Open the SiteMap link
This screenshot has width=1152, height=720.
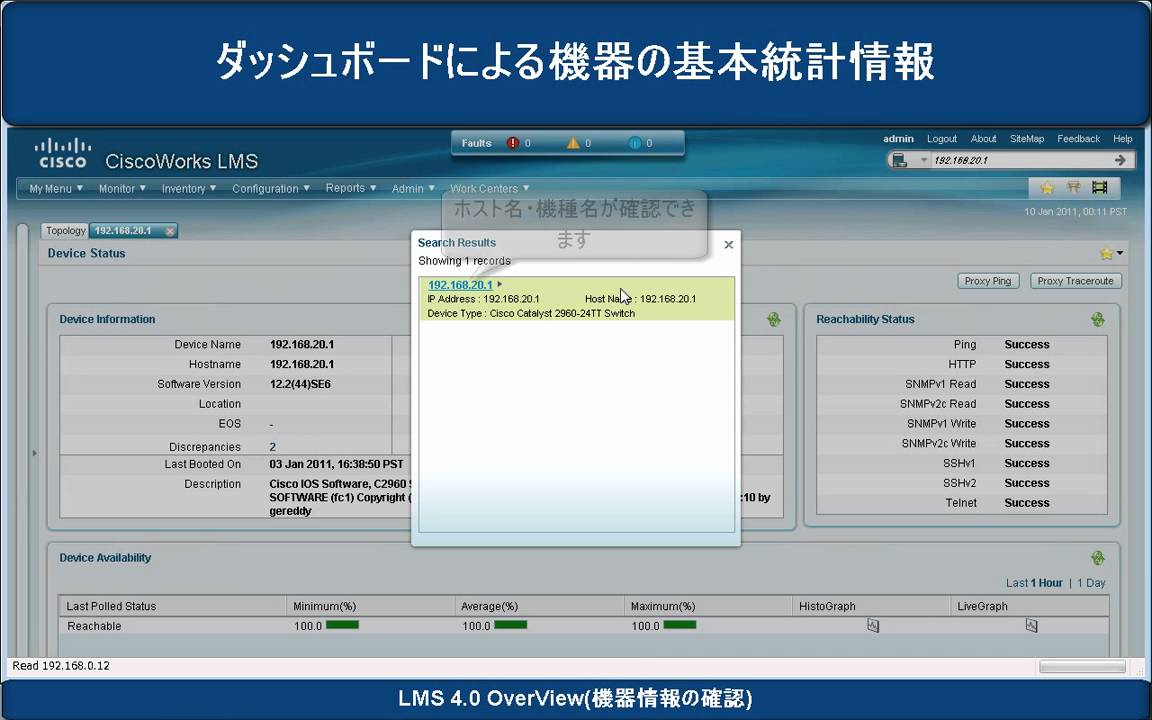1026,139
